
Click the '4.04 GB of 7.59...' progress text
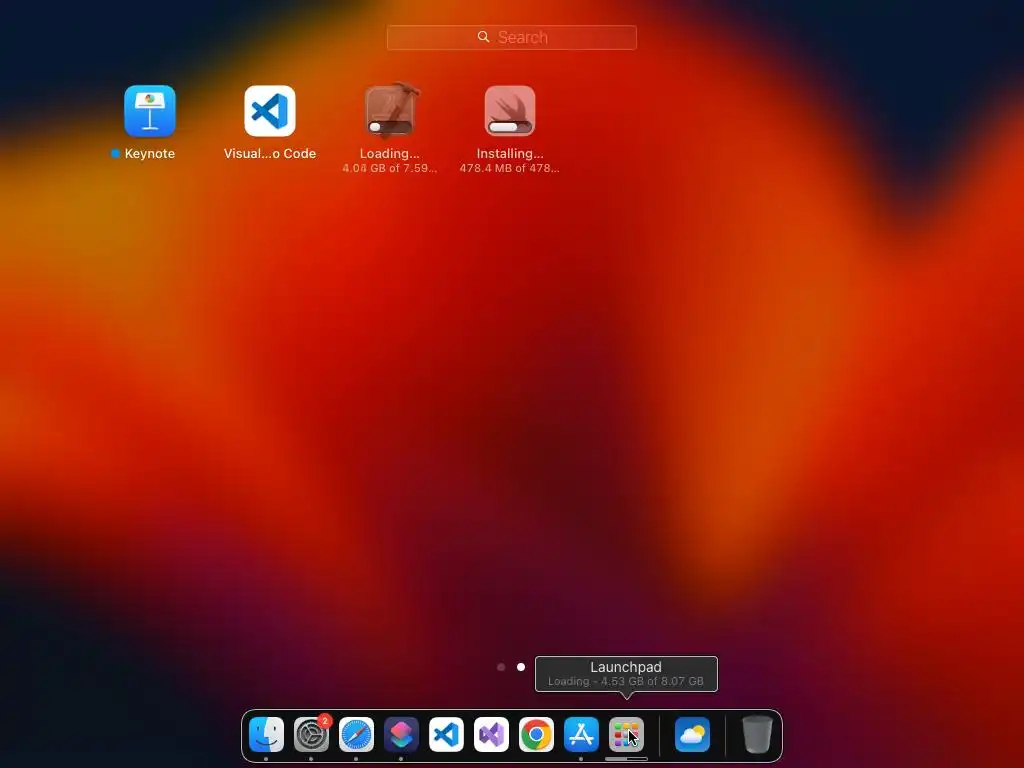coord(390,168)
